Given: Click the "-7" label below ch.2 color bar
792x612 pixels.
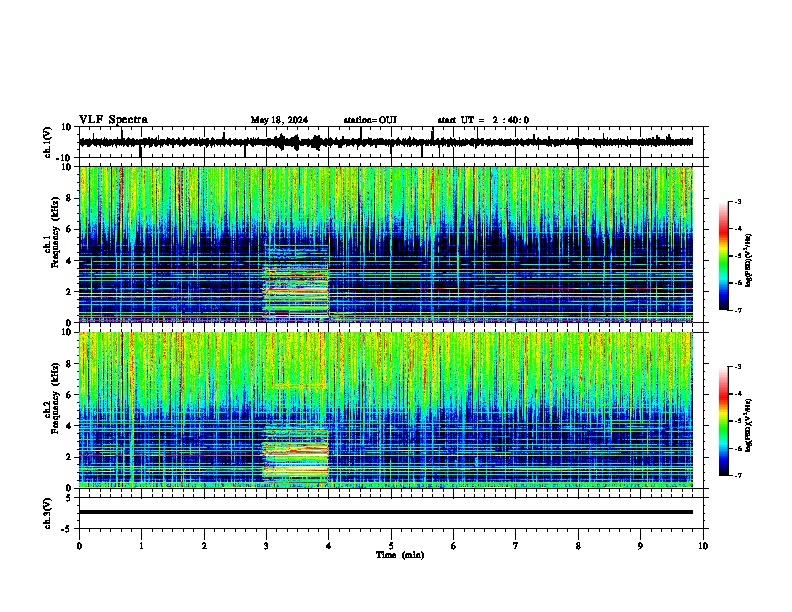Looking at the screenshot, I should pyautogui.click(x=737, y=476).
